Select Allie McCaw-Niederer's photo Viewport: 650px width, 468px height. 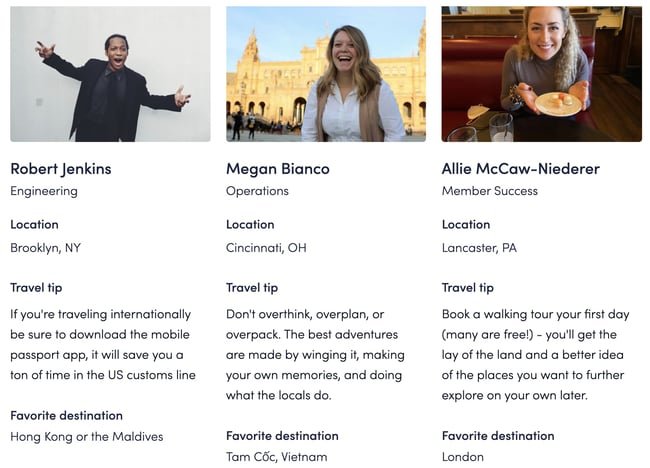541,74
